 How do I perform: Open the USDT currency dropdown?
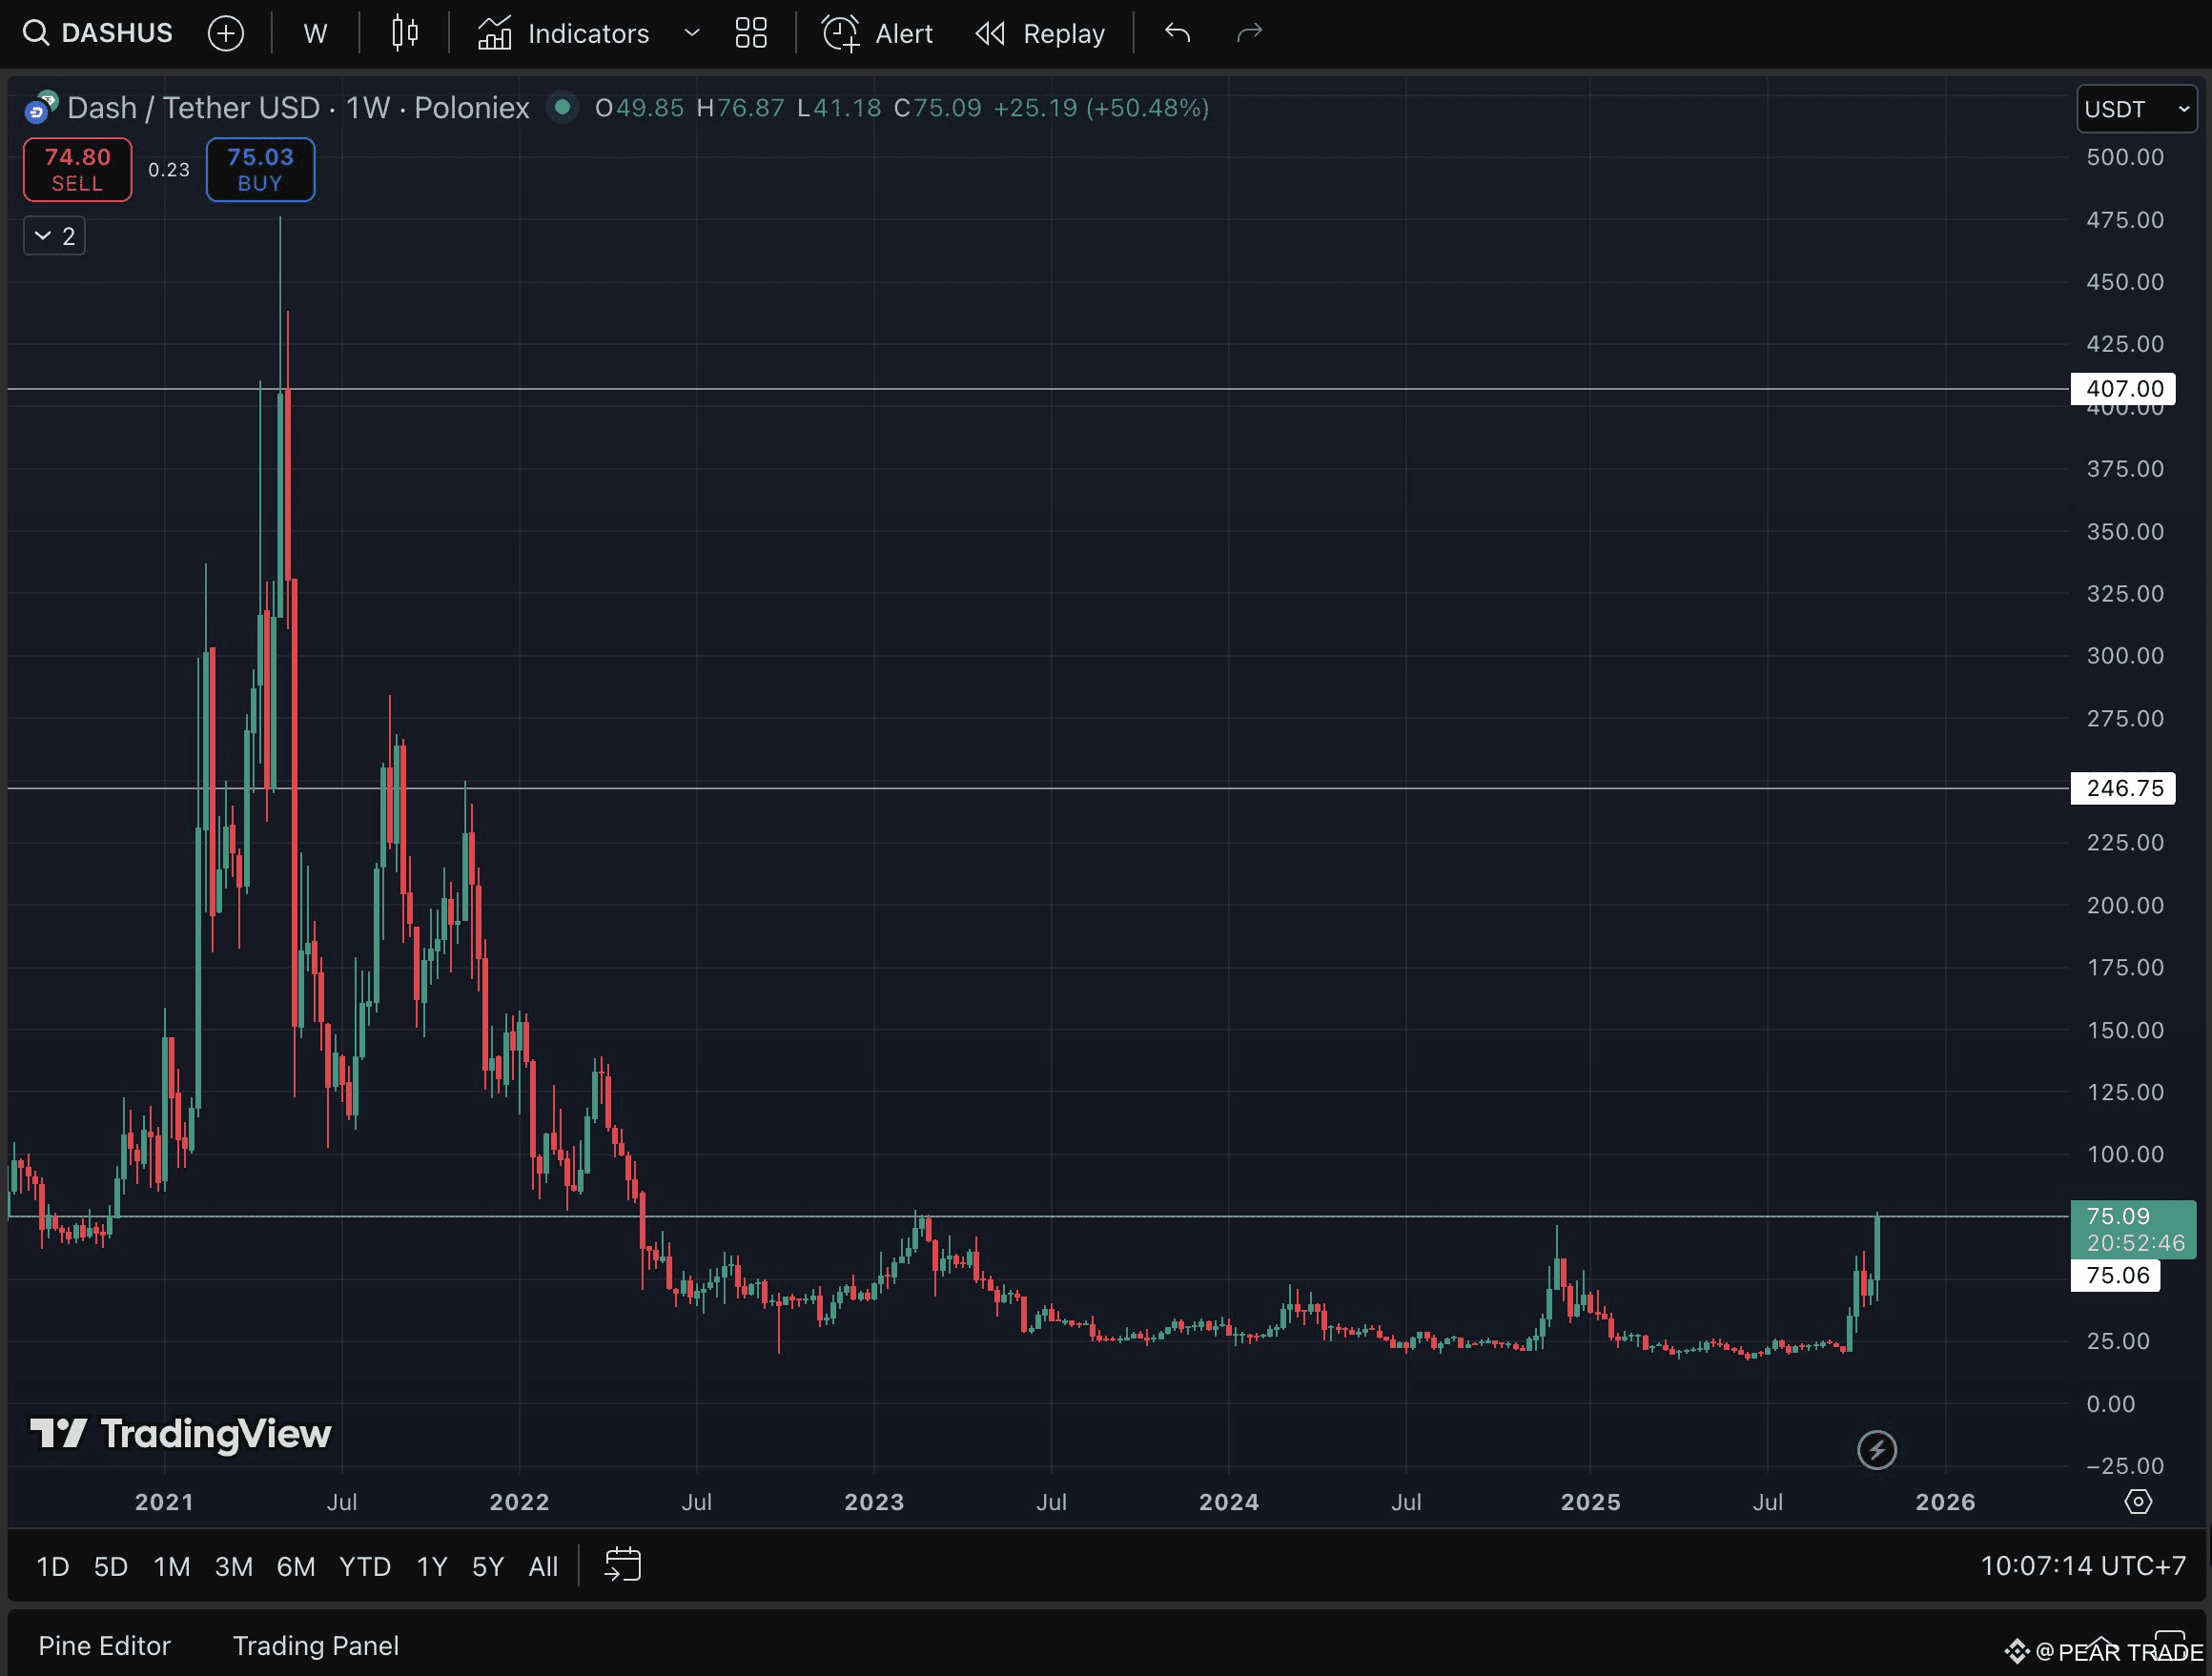click(x=2136, y=109)
